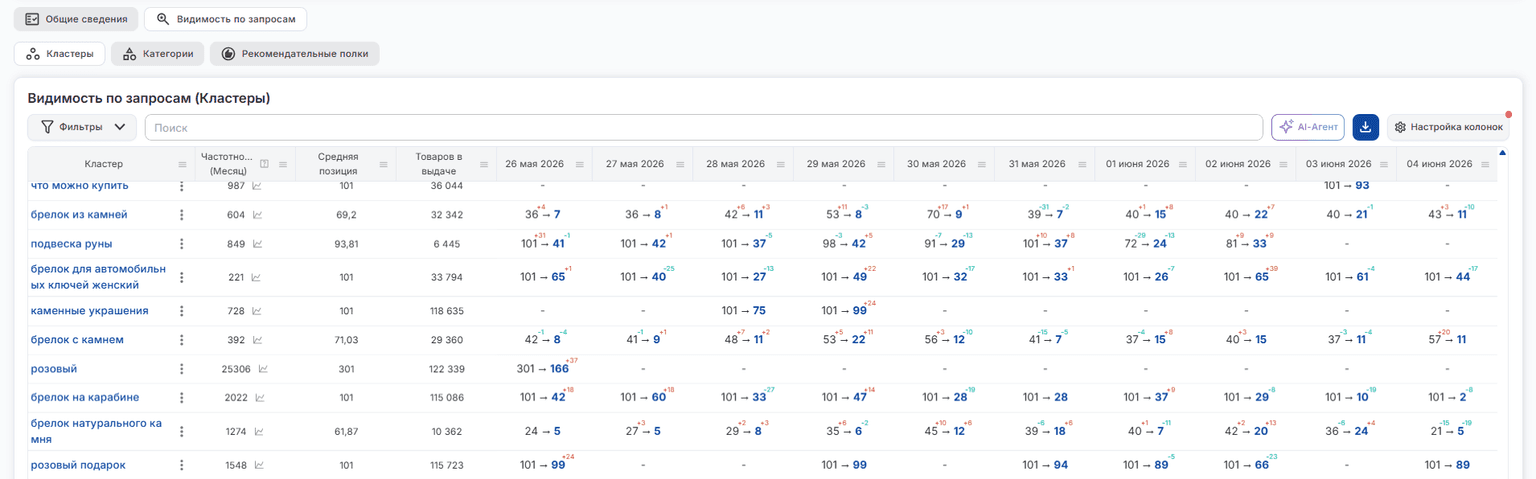Open Настройка колонок settings
The image size is (1536, 479).
tap(1448, 127)
